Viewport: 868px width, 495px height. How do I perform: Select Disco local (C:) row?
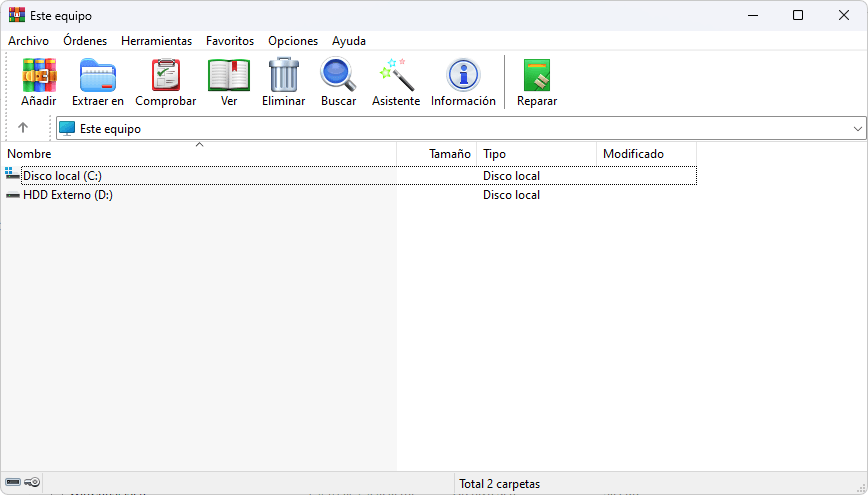tap(350, 176)
